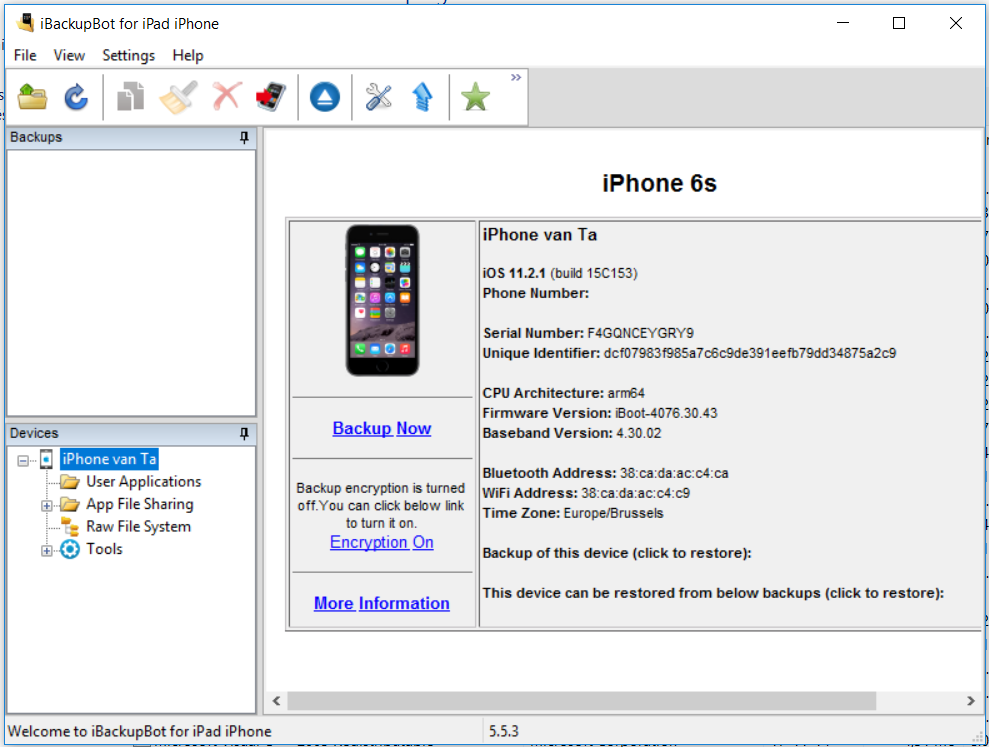The image size is (989, 747).
Task: Click the blue upward arrow toolbar icon
Action: coord(422,97)
